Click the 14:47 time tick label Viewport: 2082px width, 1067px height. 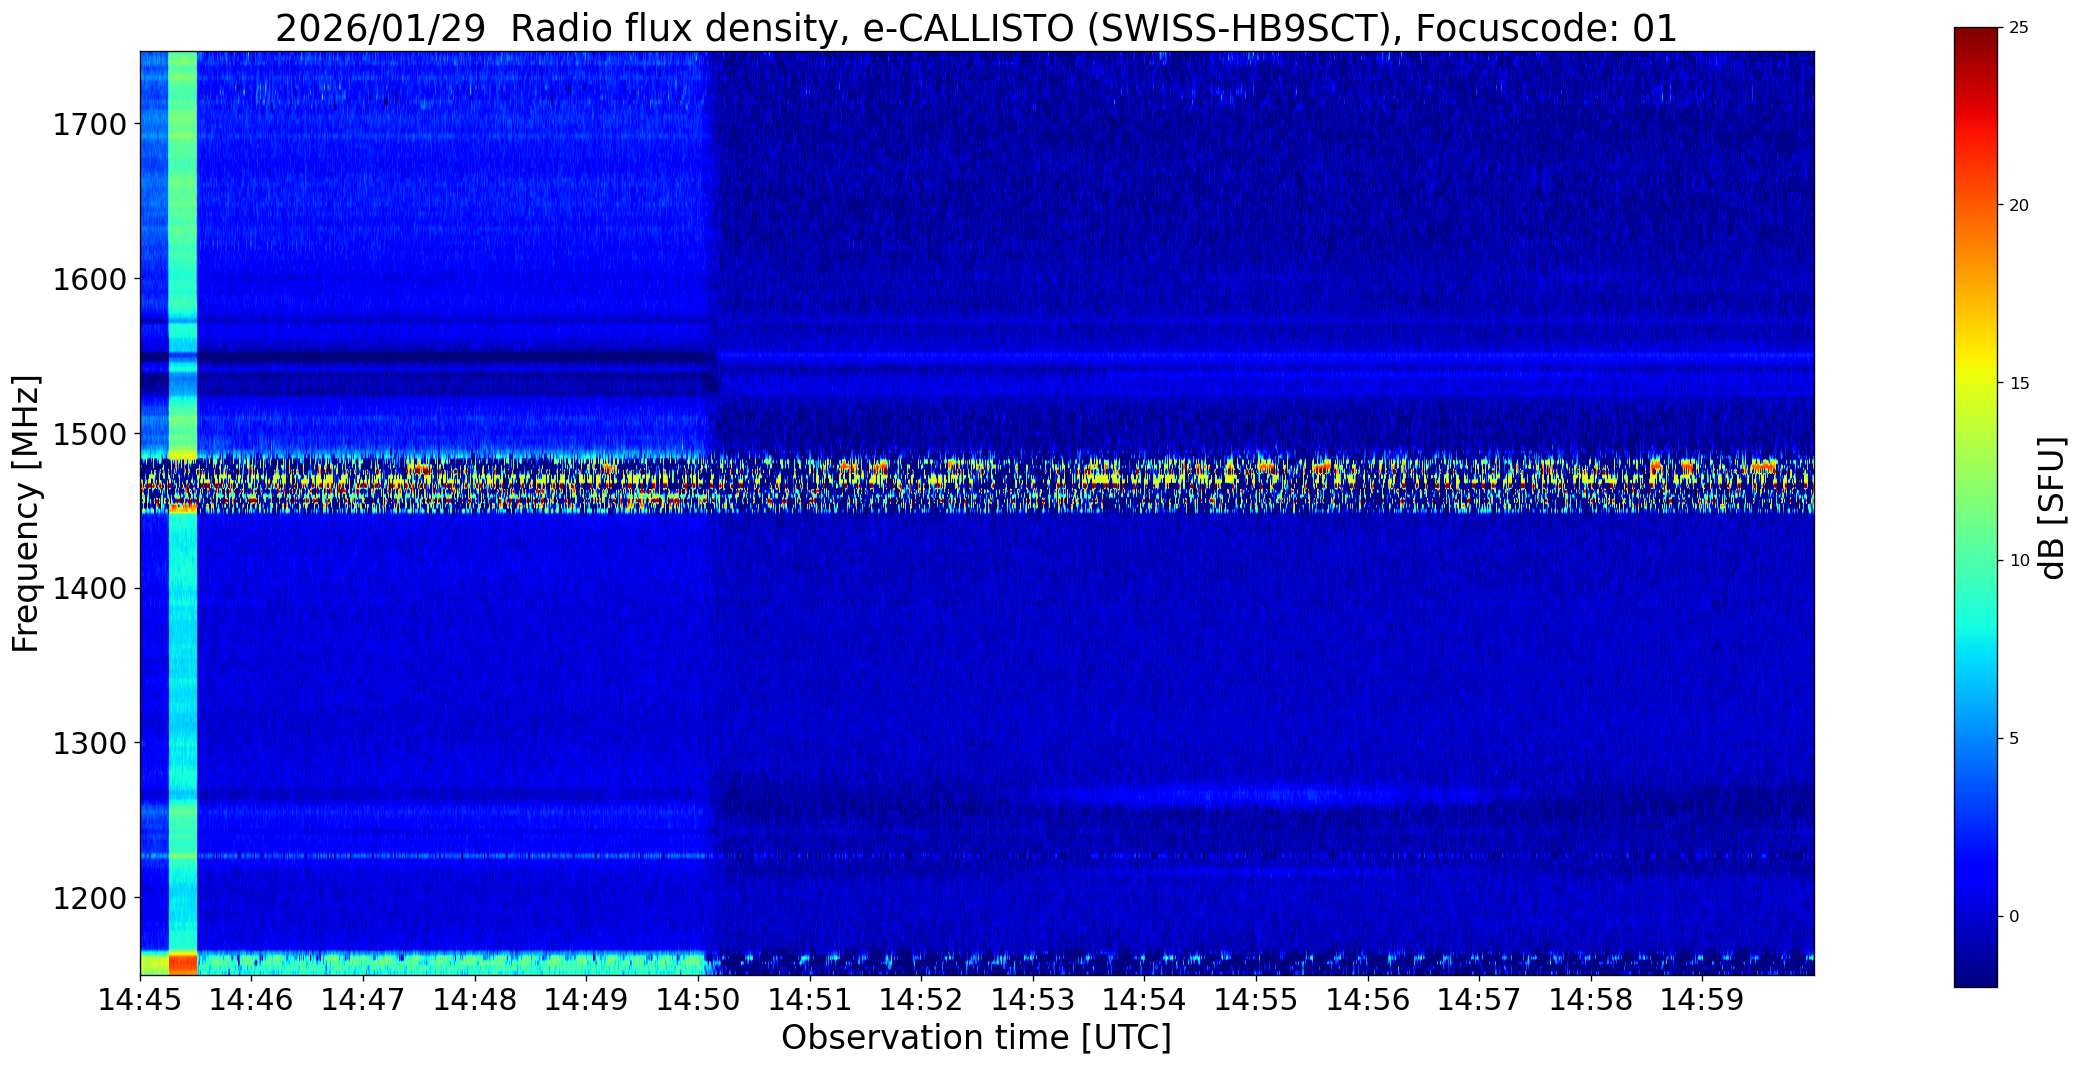point(364,999)
